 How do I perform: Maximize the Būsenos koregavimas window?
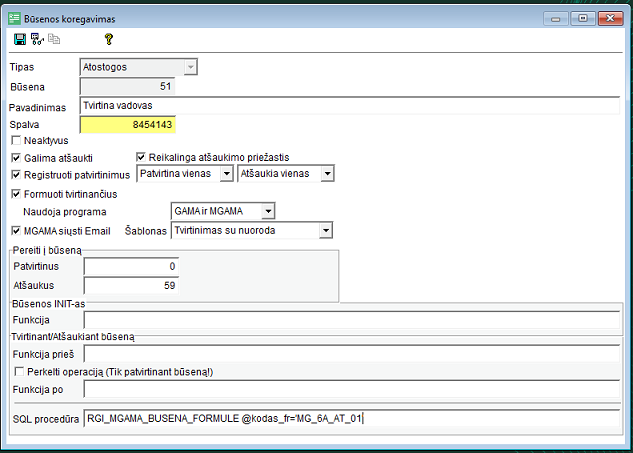582,18
